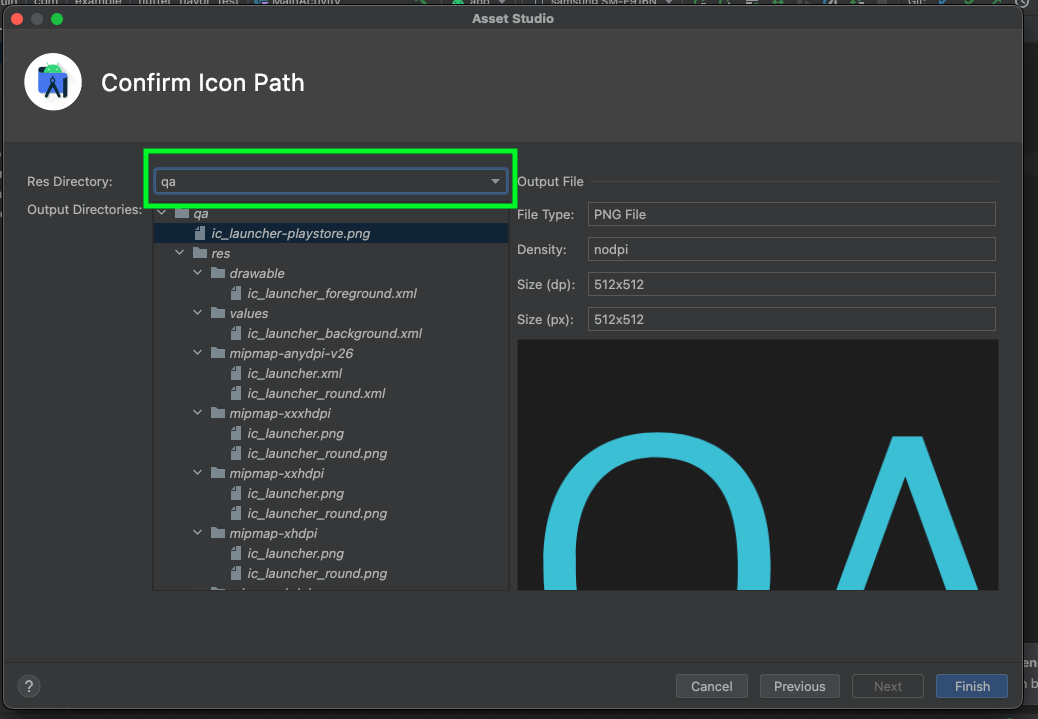Select ic_launcher.png under mipmap-xxhdpi
The width and height of the screenshot is (1038, 719).
(295, 493)
